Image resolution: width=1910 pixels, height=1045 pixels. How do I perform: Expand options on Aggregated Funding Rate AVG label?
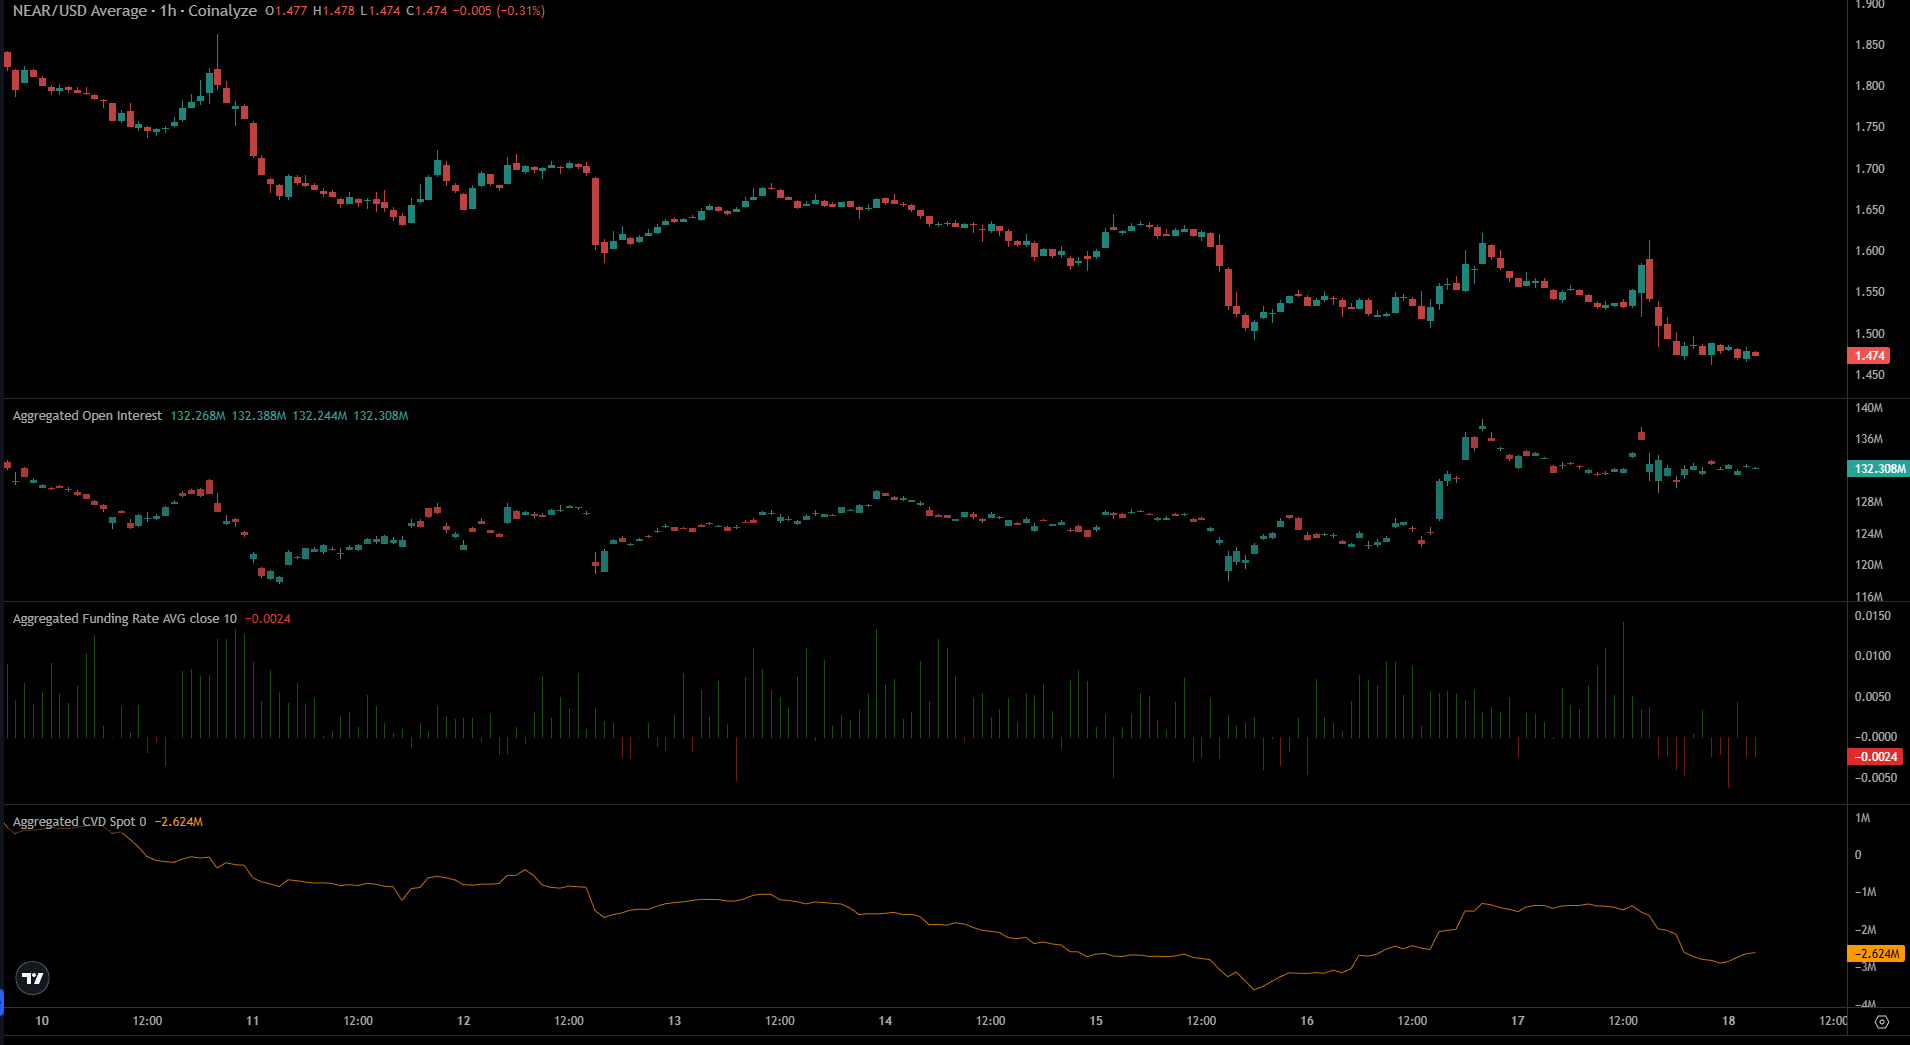pos(123,618)
